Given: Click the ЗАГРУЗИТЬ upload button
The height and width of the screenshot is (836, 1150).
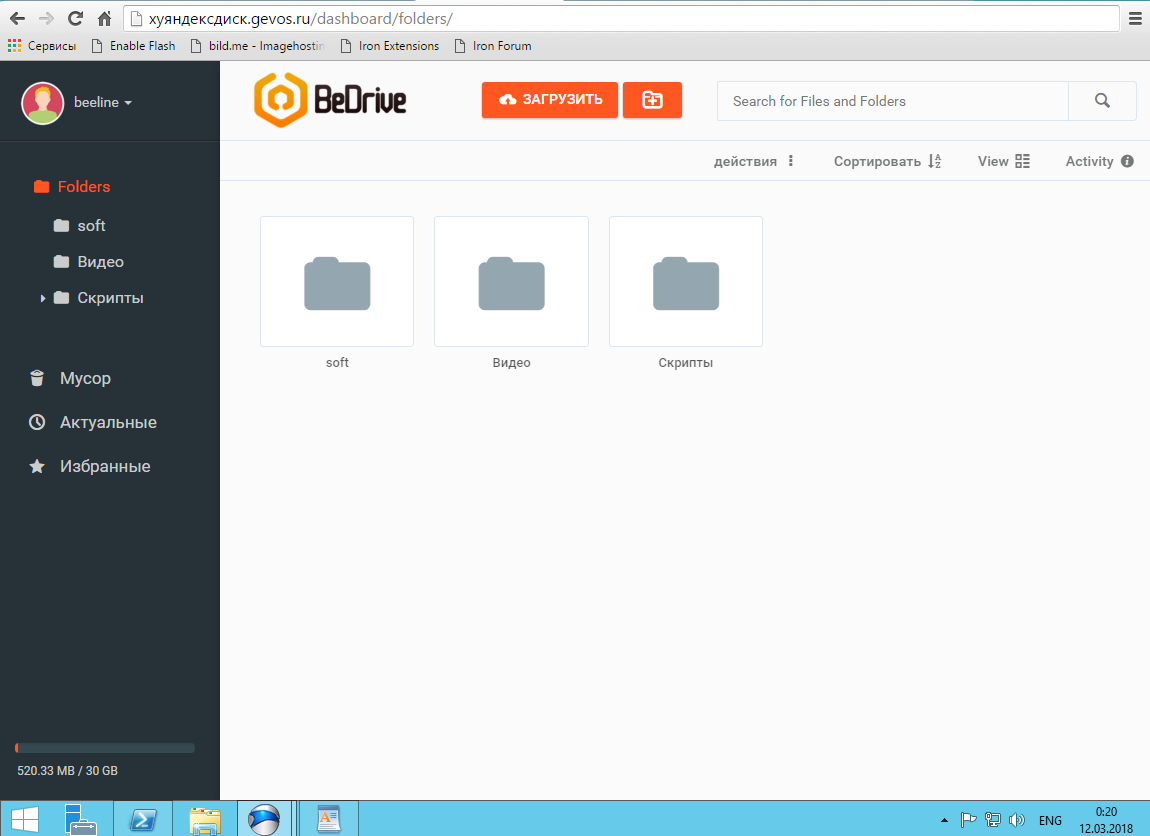Looking at the screenshot, I should point(550,100).
